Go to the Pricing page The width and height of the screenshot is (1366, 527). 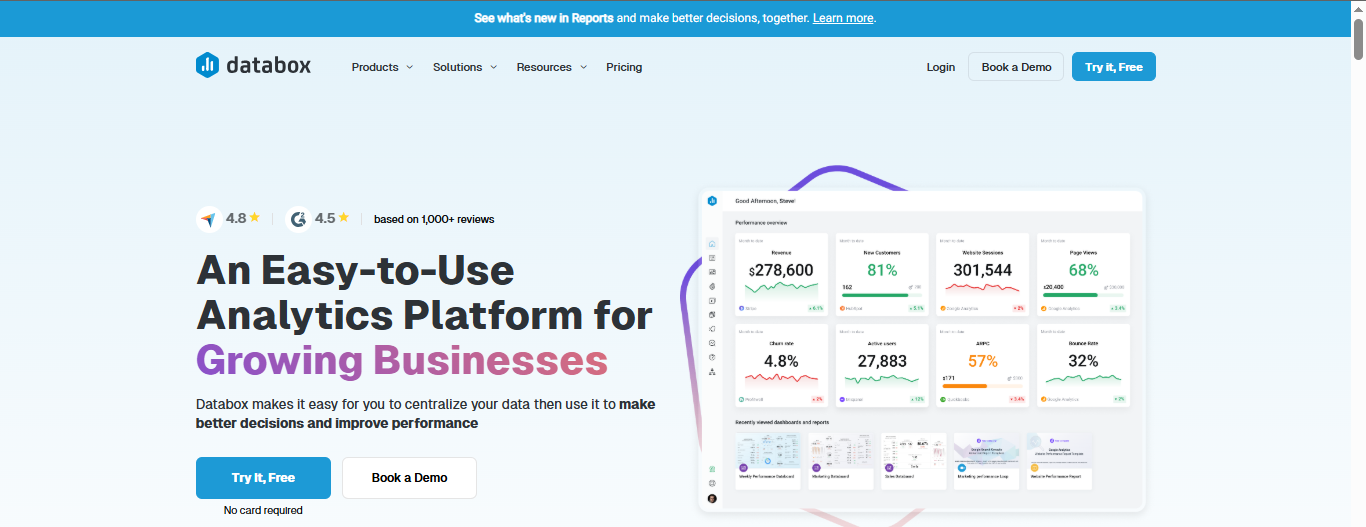tap(624, 67)
